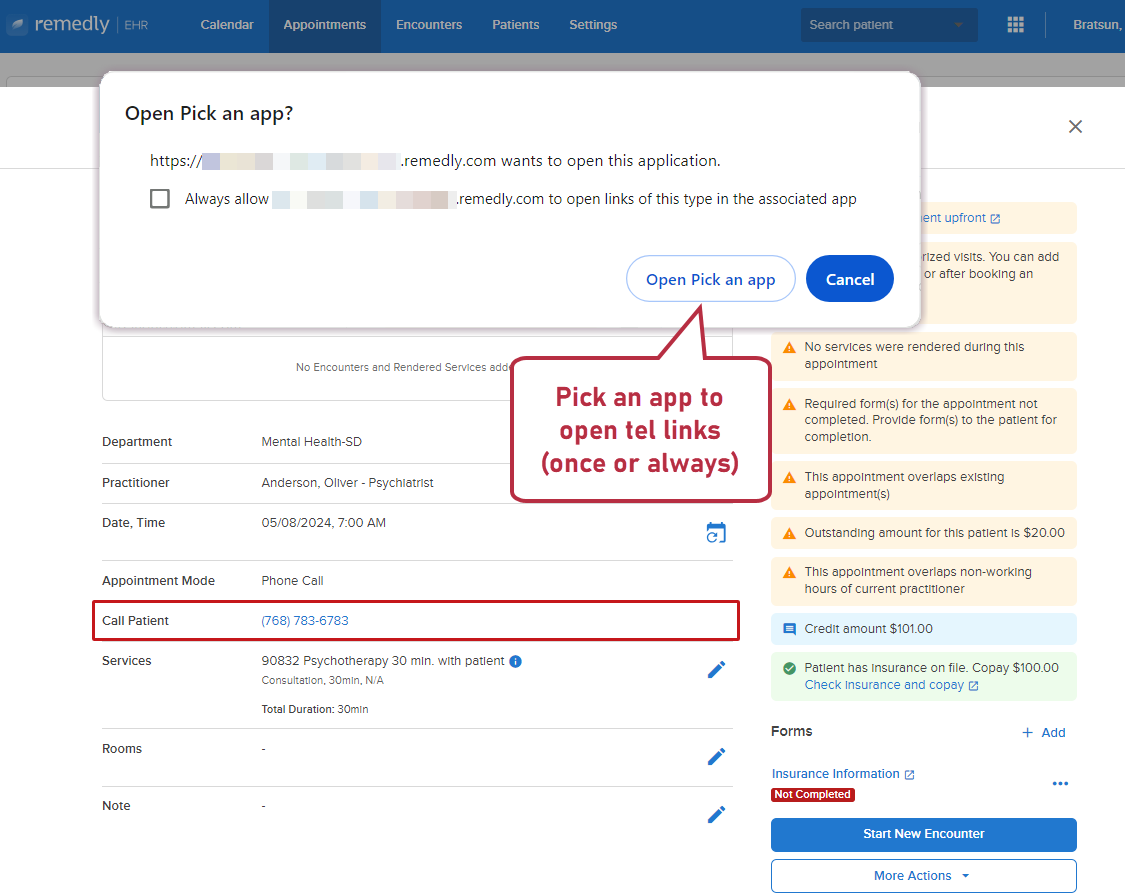This screenshot has width=1125, height=896.
Task: Click the reschedule calendar icon
Action: (x=716, y=532)
